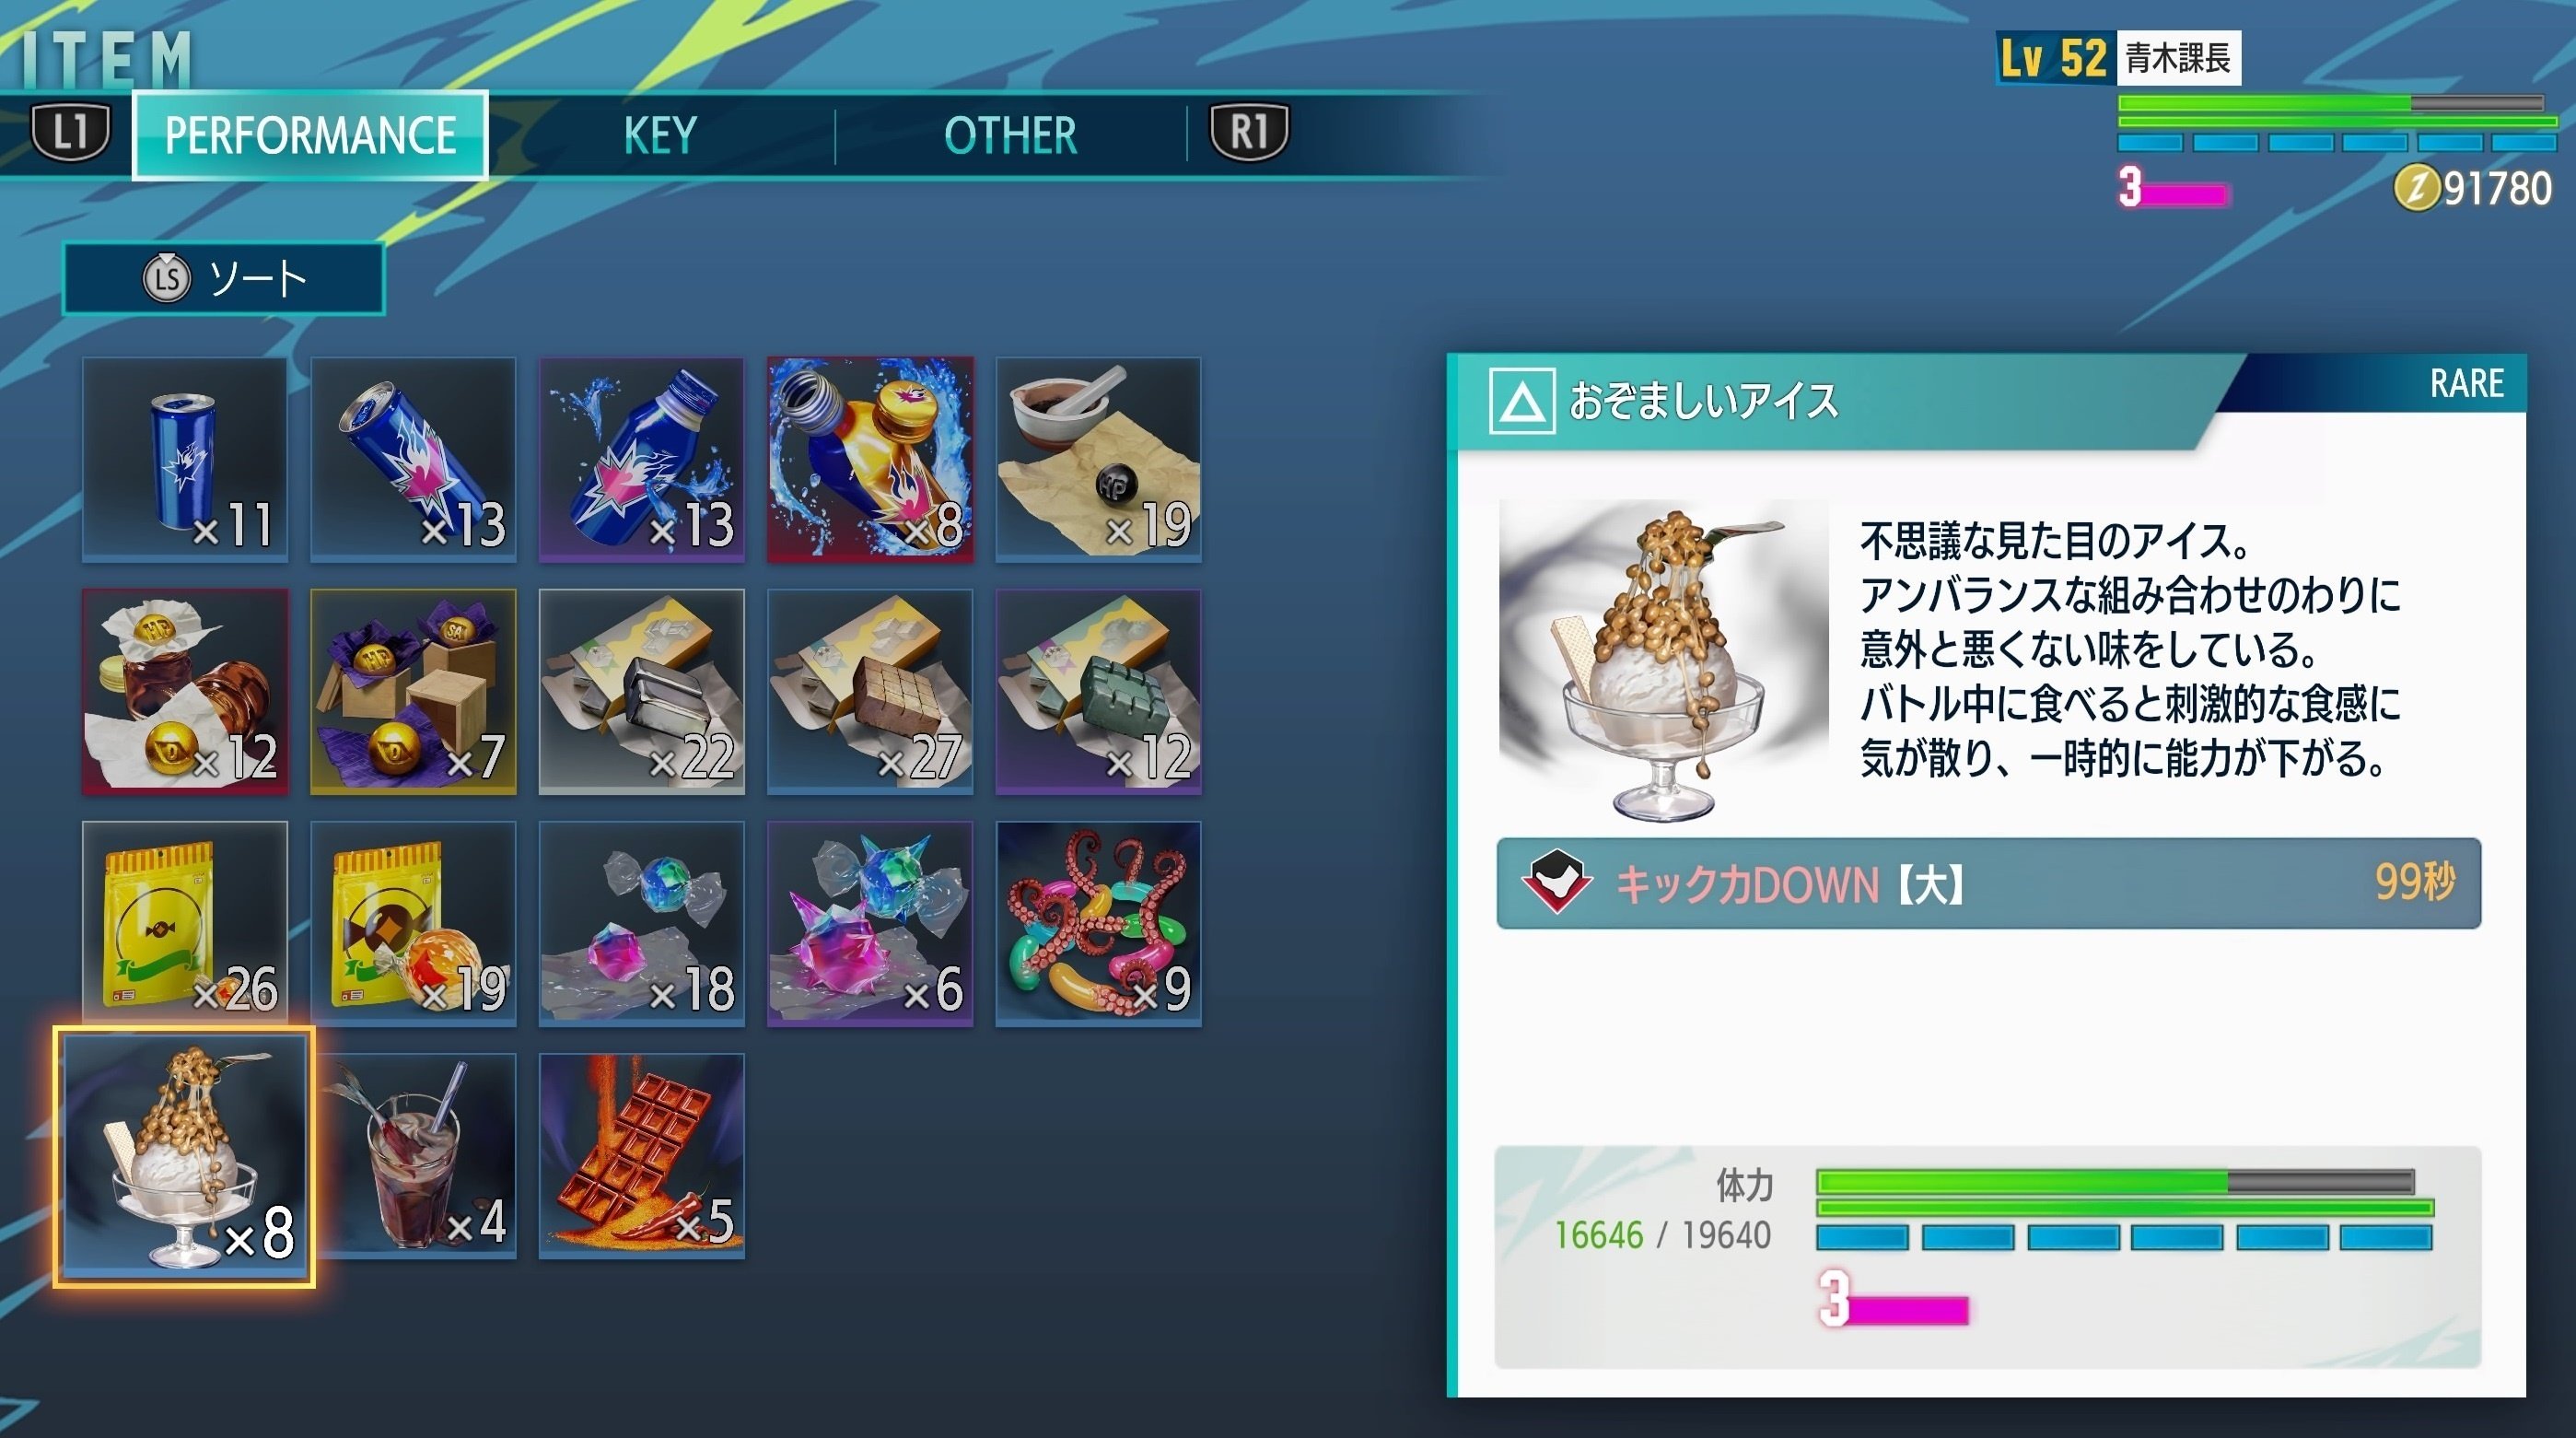Click the triangle icon beside おぞましいアイス
This screenshot has width=2576, height=1438.
click(1521, 401)
